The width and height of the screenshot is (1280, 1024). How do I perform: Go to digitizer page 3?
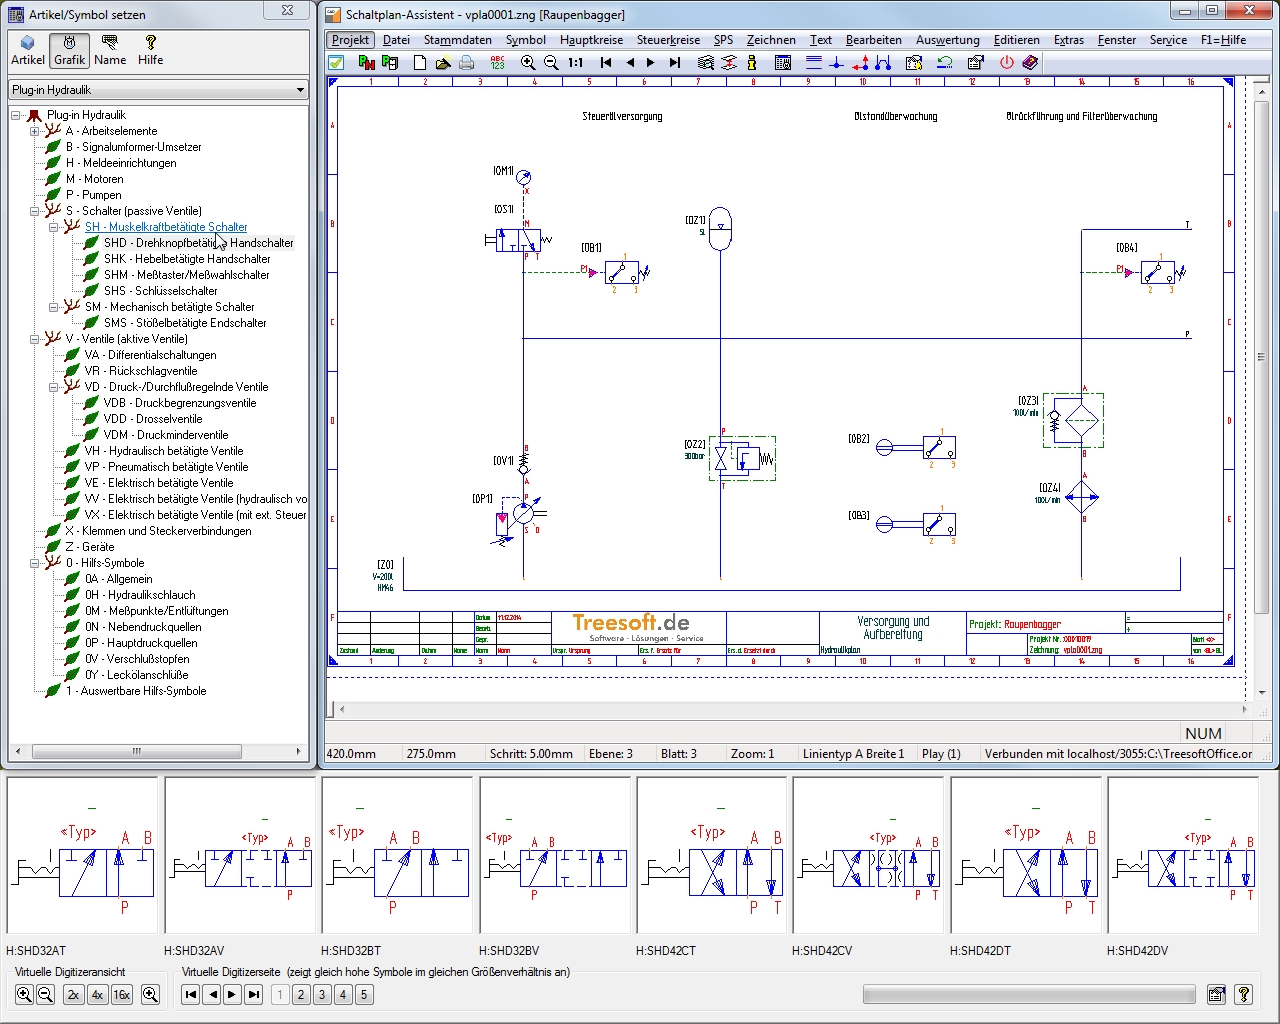tap(322, 995)
